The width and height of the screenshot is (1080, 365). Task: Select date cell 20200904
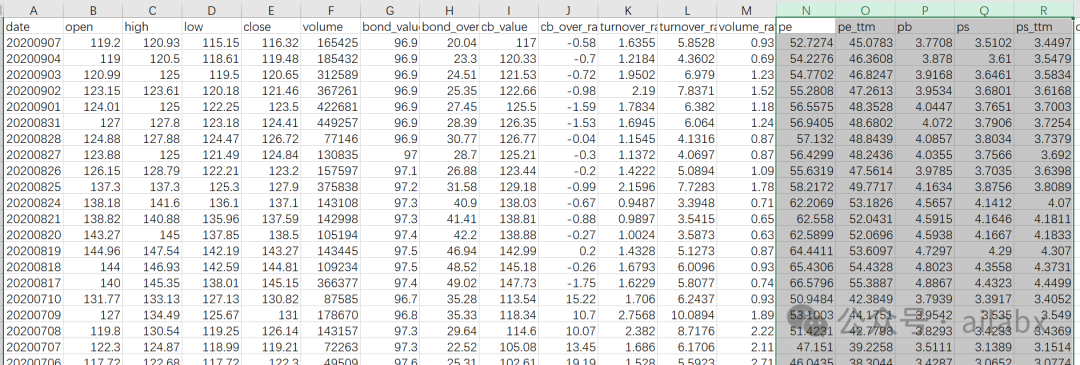click(33, 59)
